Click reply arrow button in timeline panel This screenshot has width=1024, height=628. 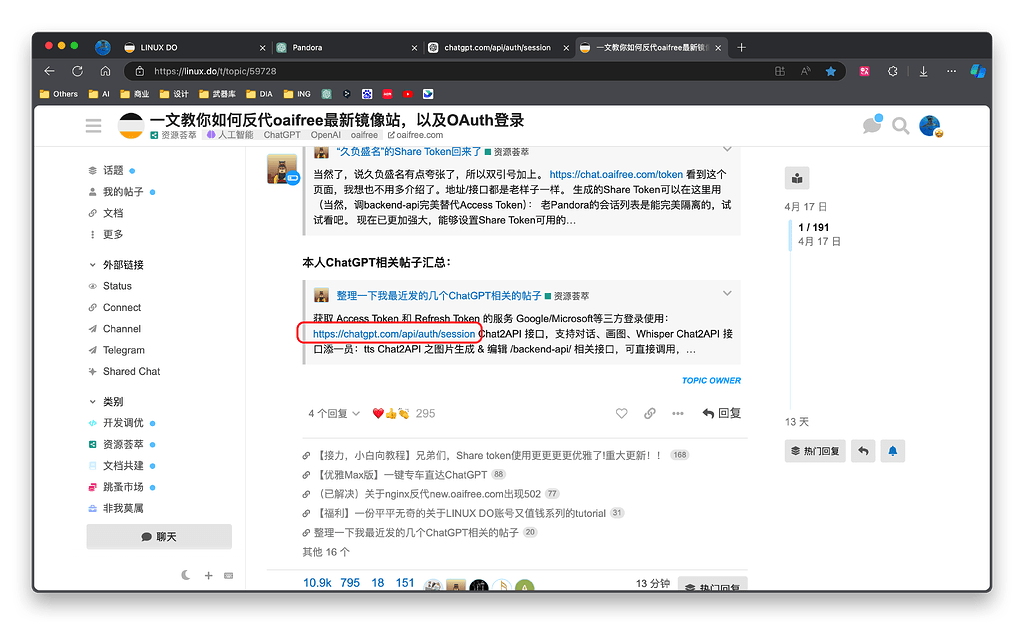point(863,451)
